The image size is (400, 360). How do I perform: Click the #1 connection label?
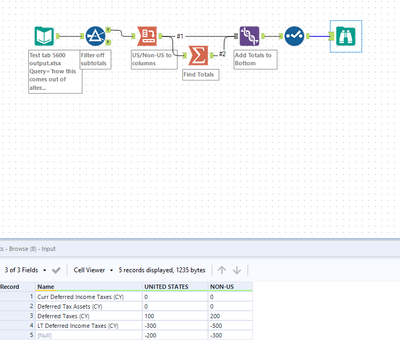(x=180, y=36)
